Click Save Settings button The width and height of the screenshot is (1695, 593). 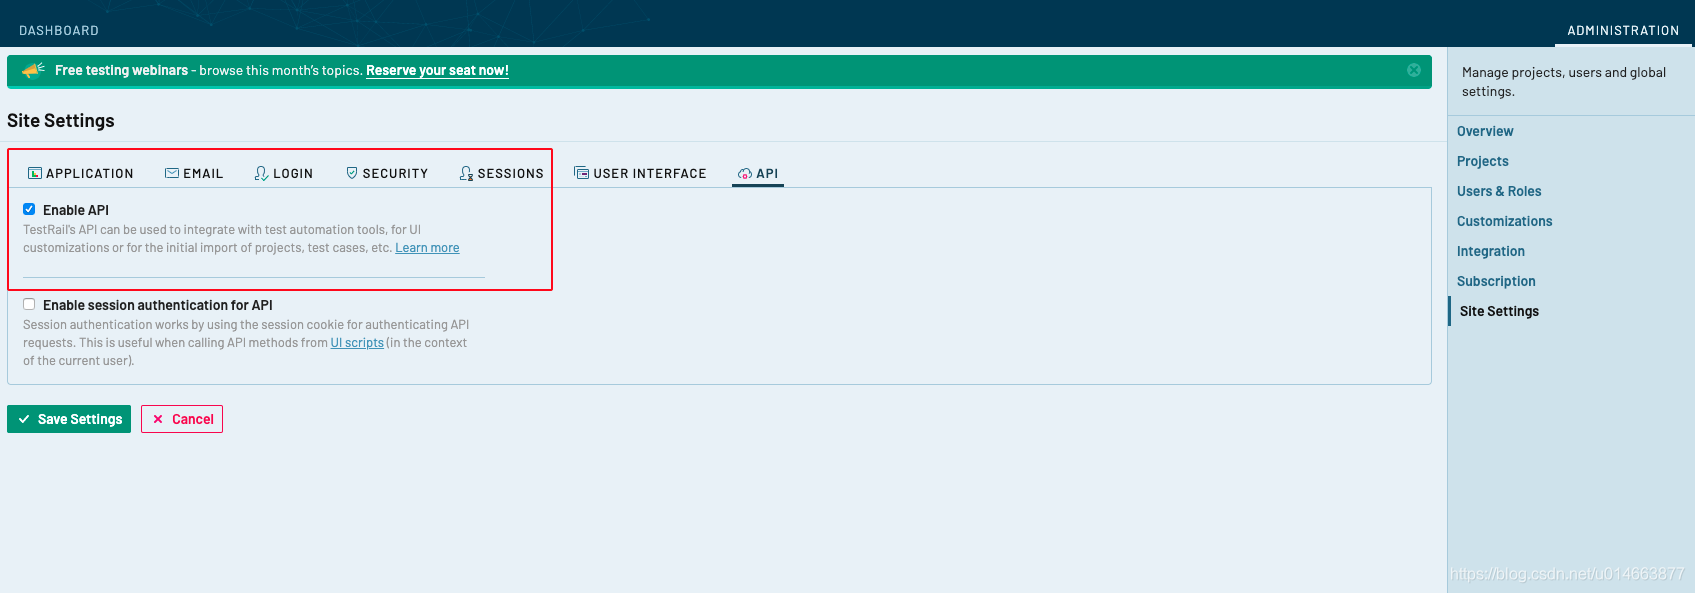[x=69, y=419]
